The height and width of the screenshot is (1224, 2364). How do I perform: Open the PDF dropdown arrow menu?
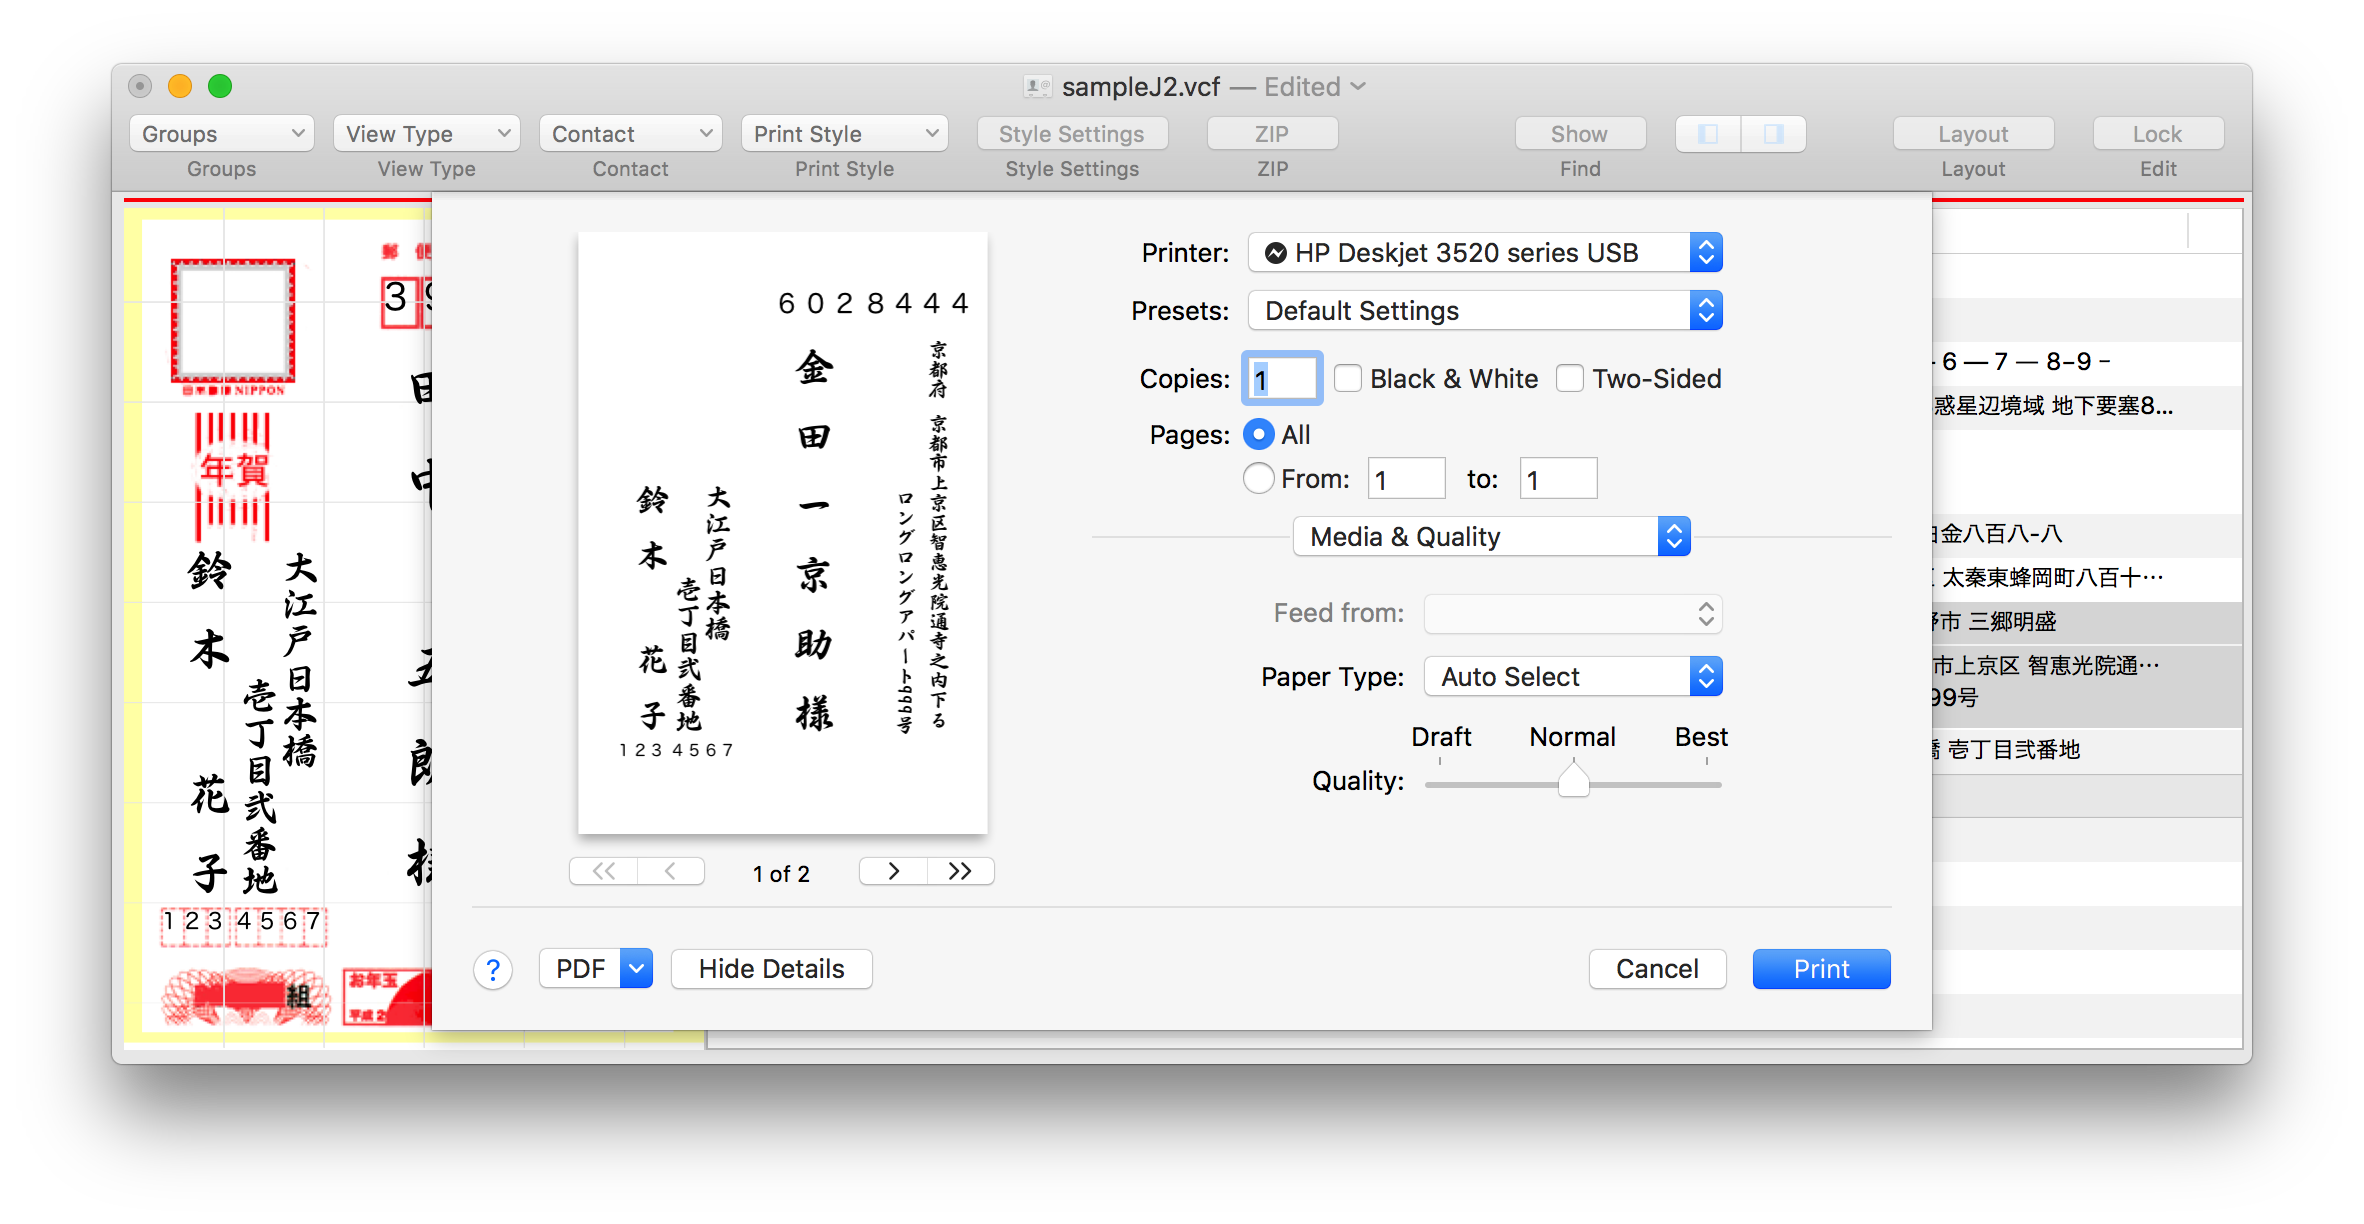click(x=636, y=969)
